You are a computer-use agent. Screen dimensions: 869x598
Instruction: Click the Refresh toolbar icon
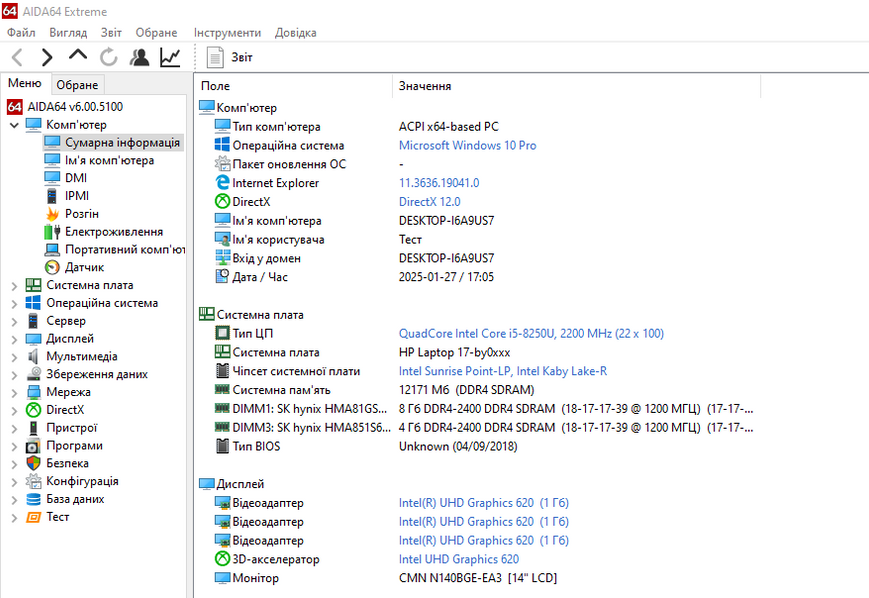coord(109,57)
